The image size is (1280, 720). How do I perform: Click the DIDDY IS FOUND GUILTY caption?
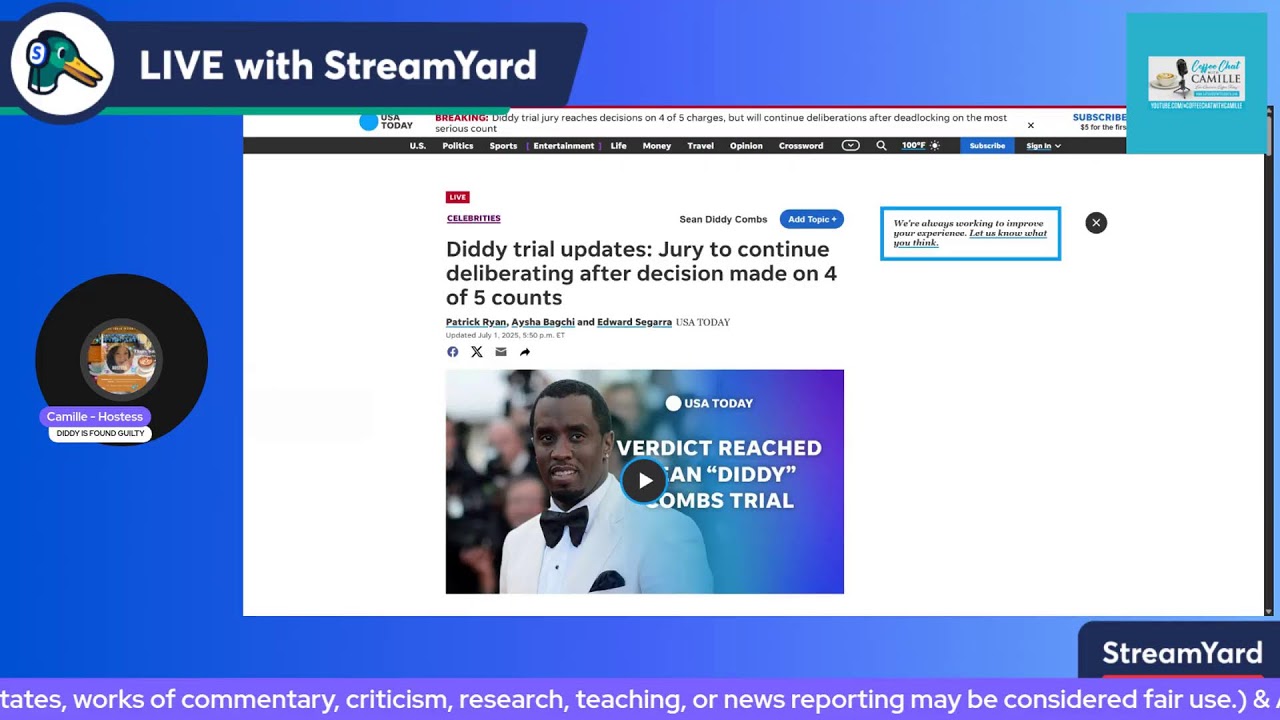100,434
